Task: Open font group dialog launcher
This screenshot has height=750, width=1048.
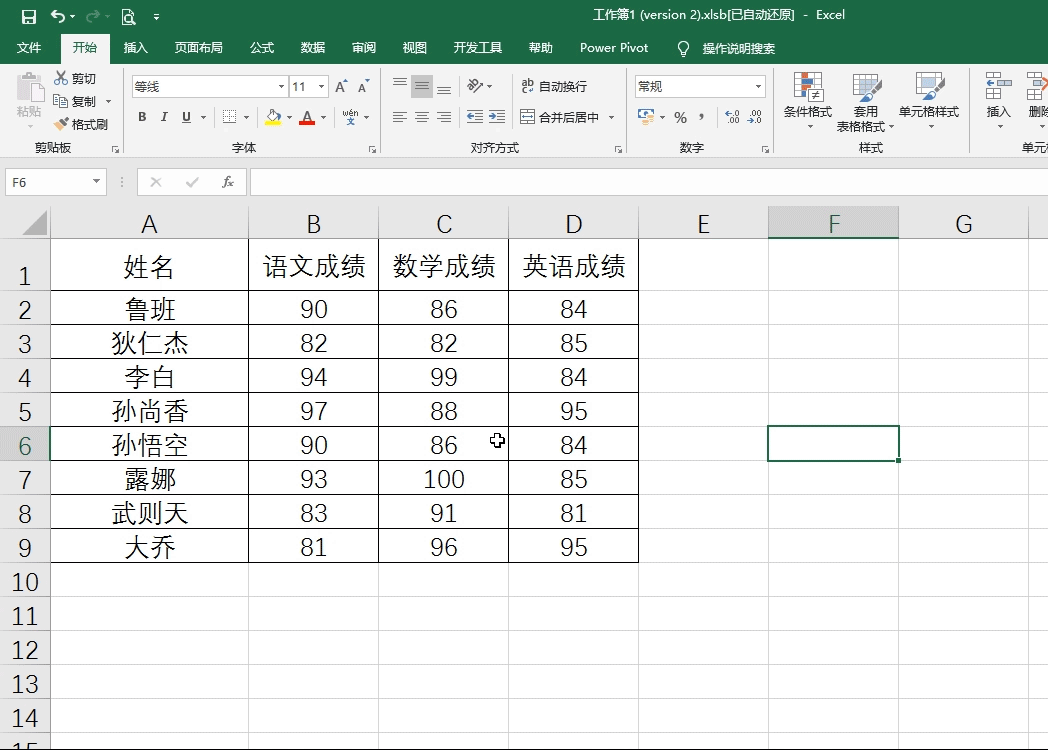Action: (372, 149)
